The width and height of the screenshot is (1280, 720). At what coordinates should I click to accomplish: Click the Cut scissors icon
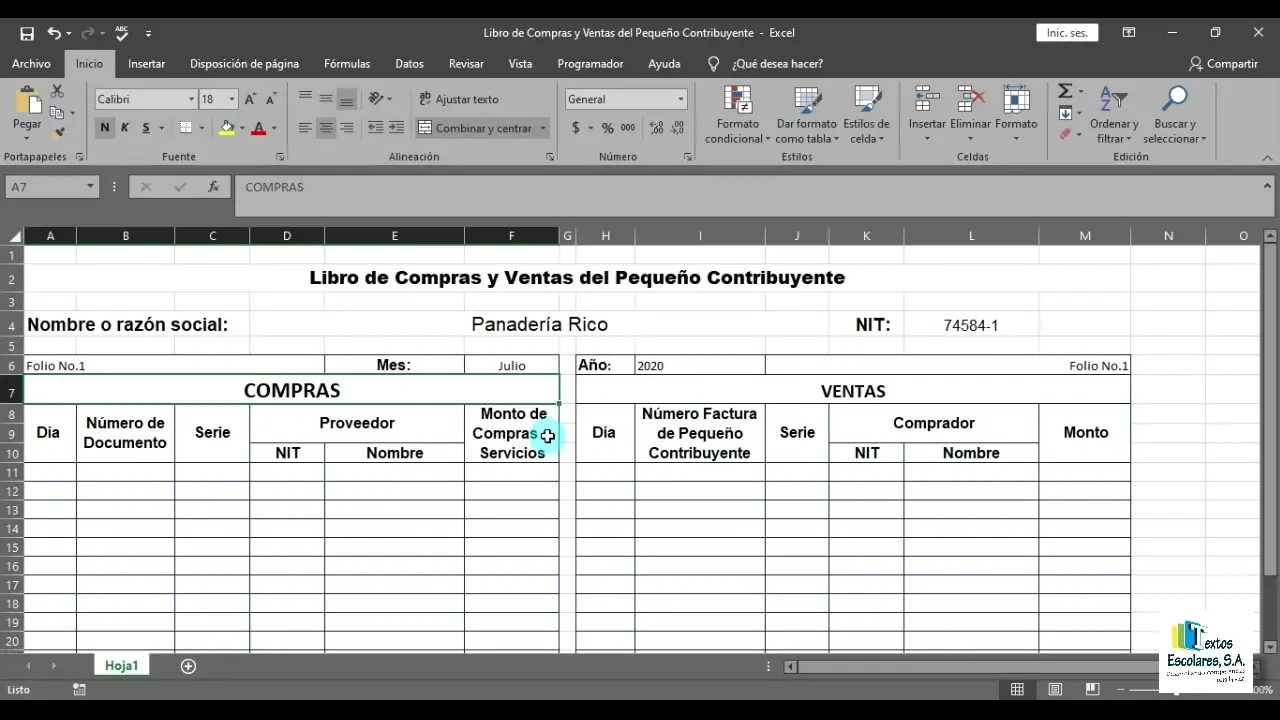point(57,92)
